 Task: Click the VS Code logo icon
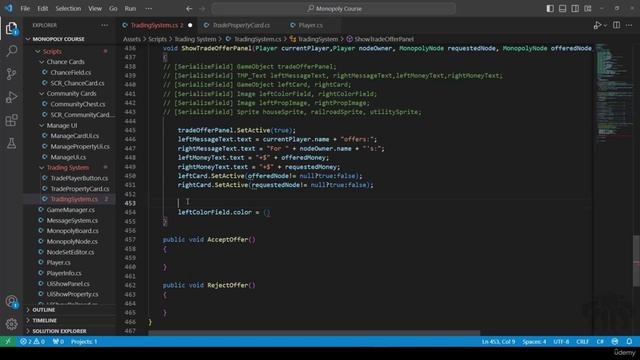click(8, 8)
